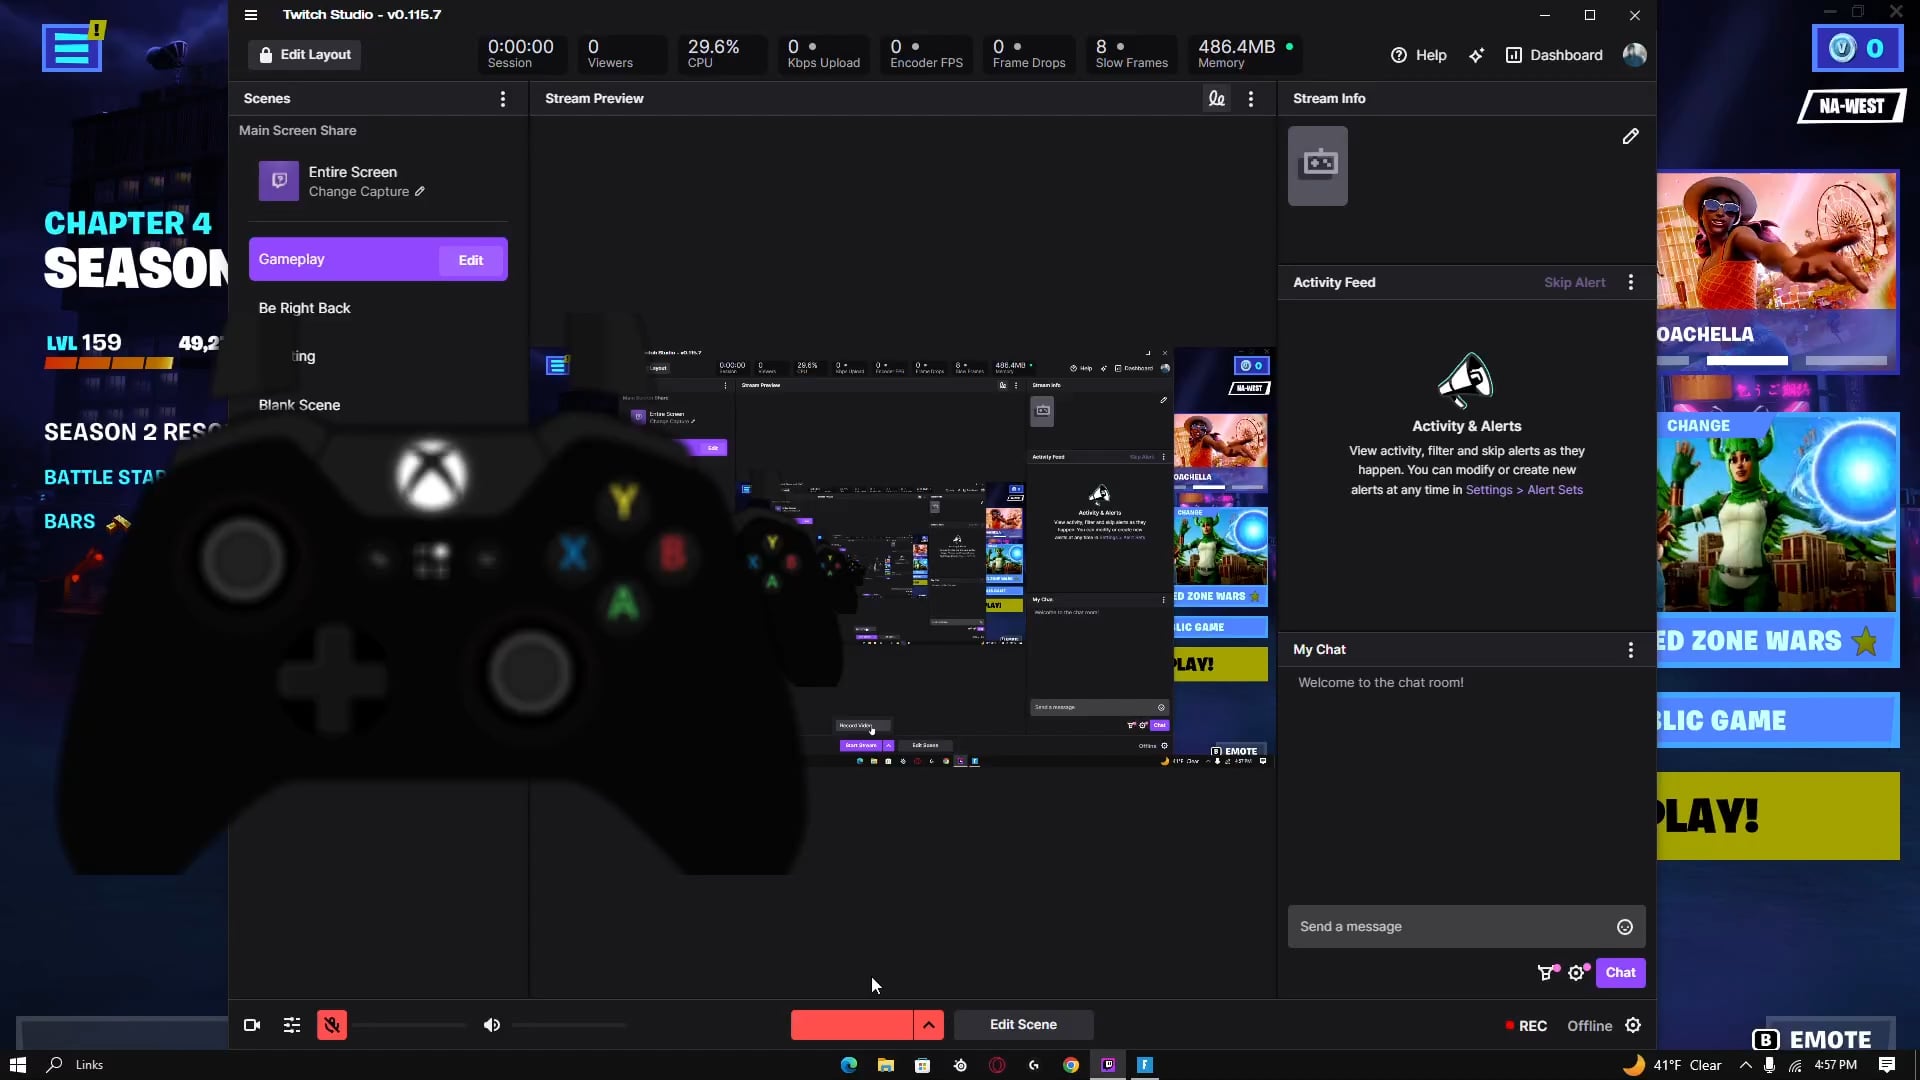The height and width of the screenshot is (1080, 1920).
Task: Click the Edit Layout lock button
Action: coord(305,55)
